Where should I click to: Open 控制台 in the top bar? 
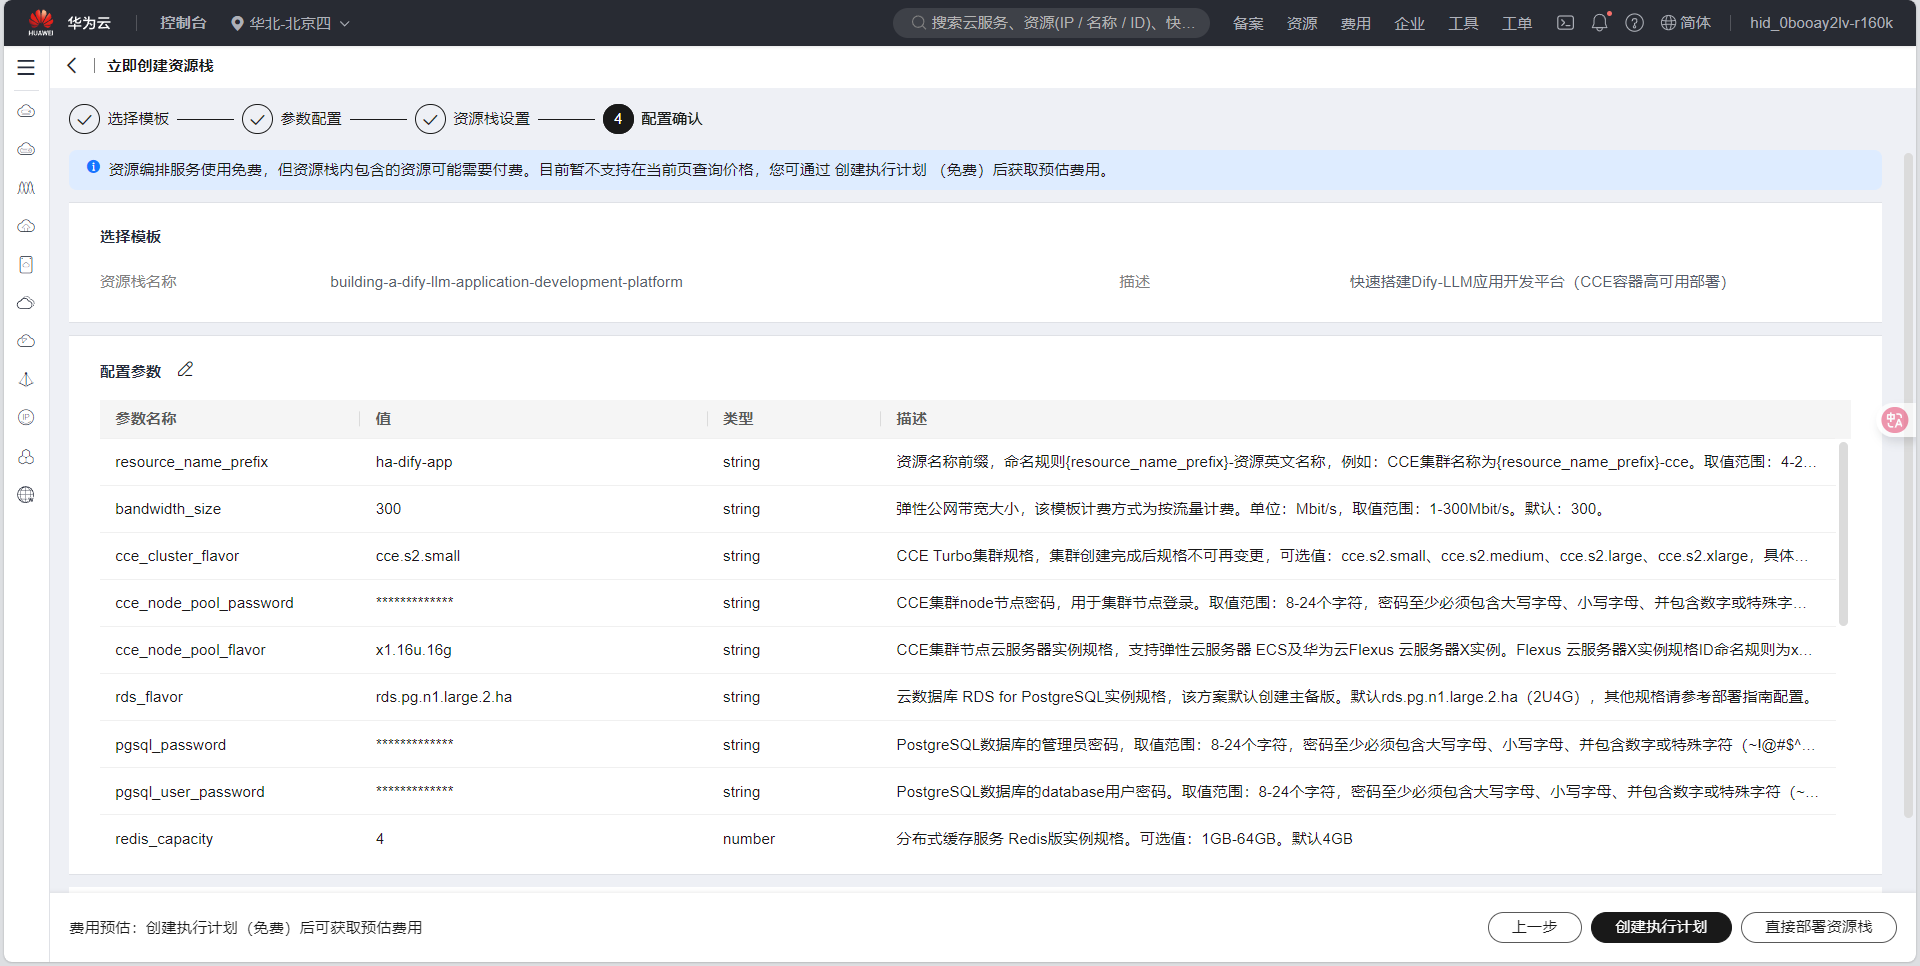click(183, 23)
